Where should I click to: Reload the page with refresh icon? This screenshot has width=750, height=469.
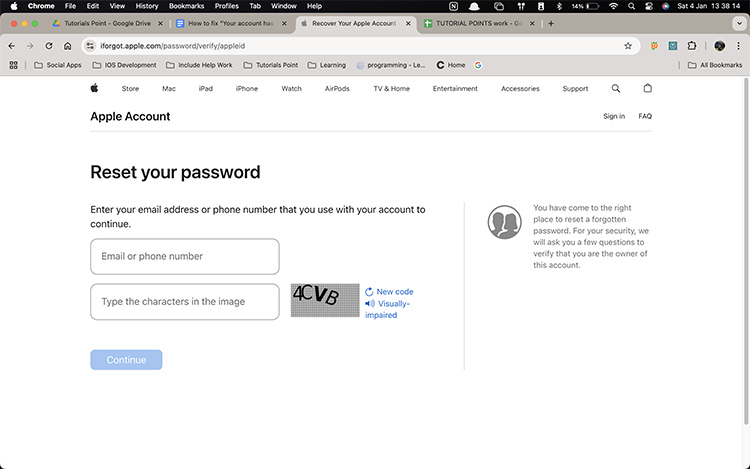49,46
